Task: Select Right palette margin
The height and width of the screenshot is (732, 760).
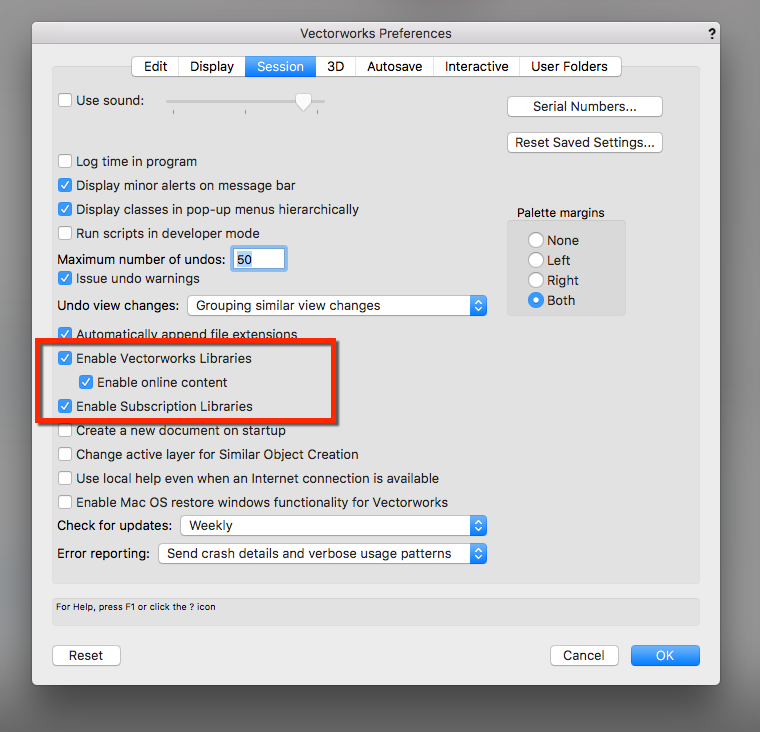Action: [x=536, y=280]
